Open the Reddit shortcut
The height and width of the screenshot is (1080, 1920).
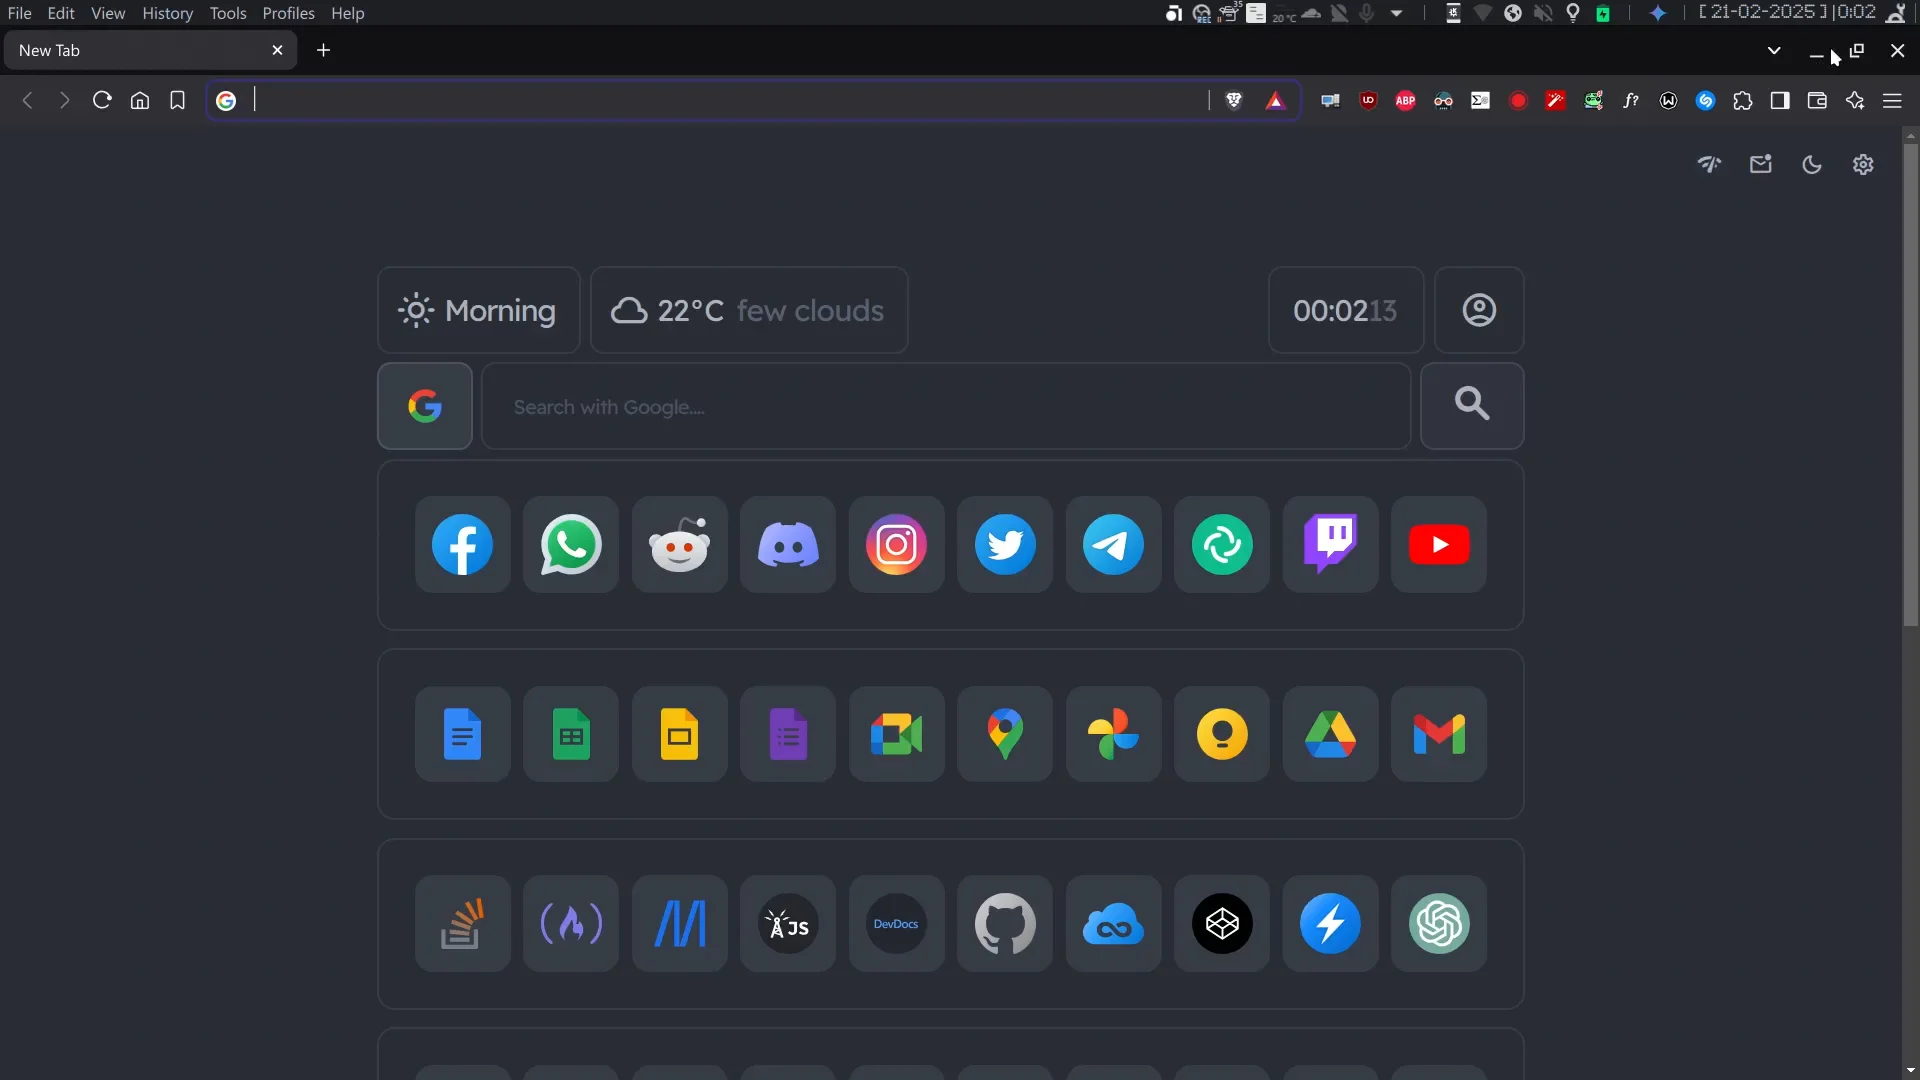(680, 545)
